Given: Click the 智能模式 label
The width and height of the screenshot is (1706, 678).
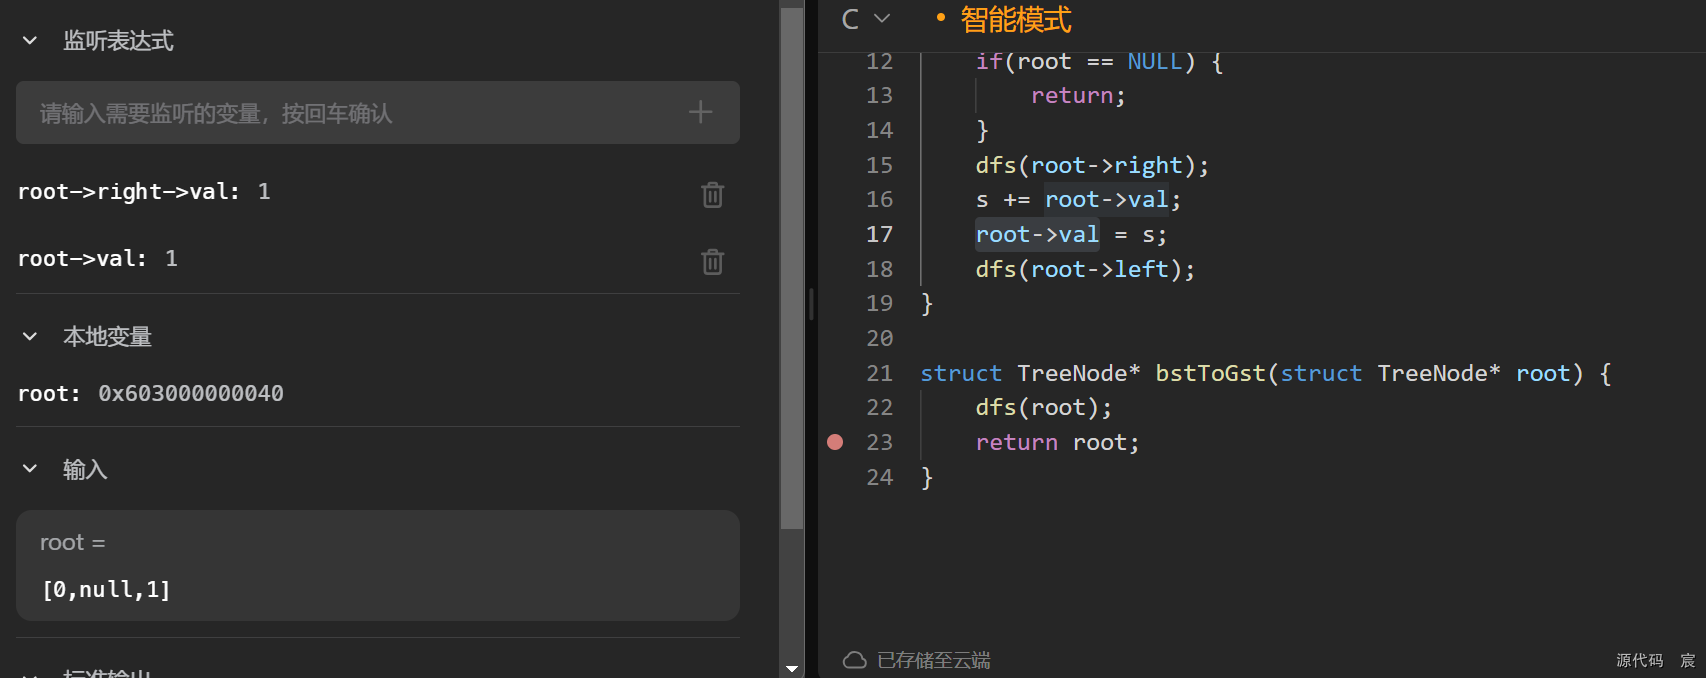Looking at the screenshot, I should click(x=1015, y=19).
